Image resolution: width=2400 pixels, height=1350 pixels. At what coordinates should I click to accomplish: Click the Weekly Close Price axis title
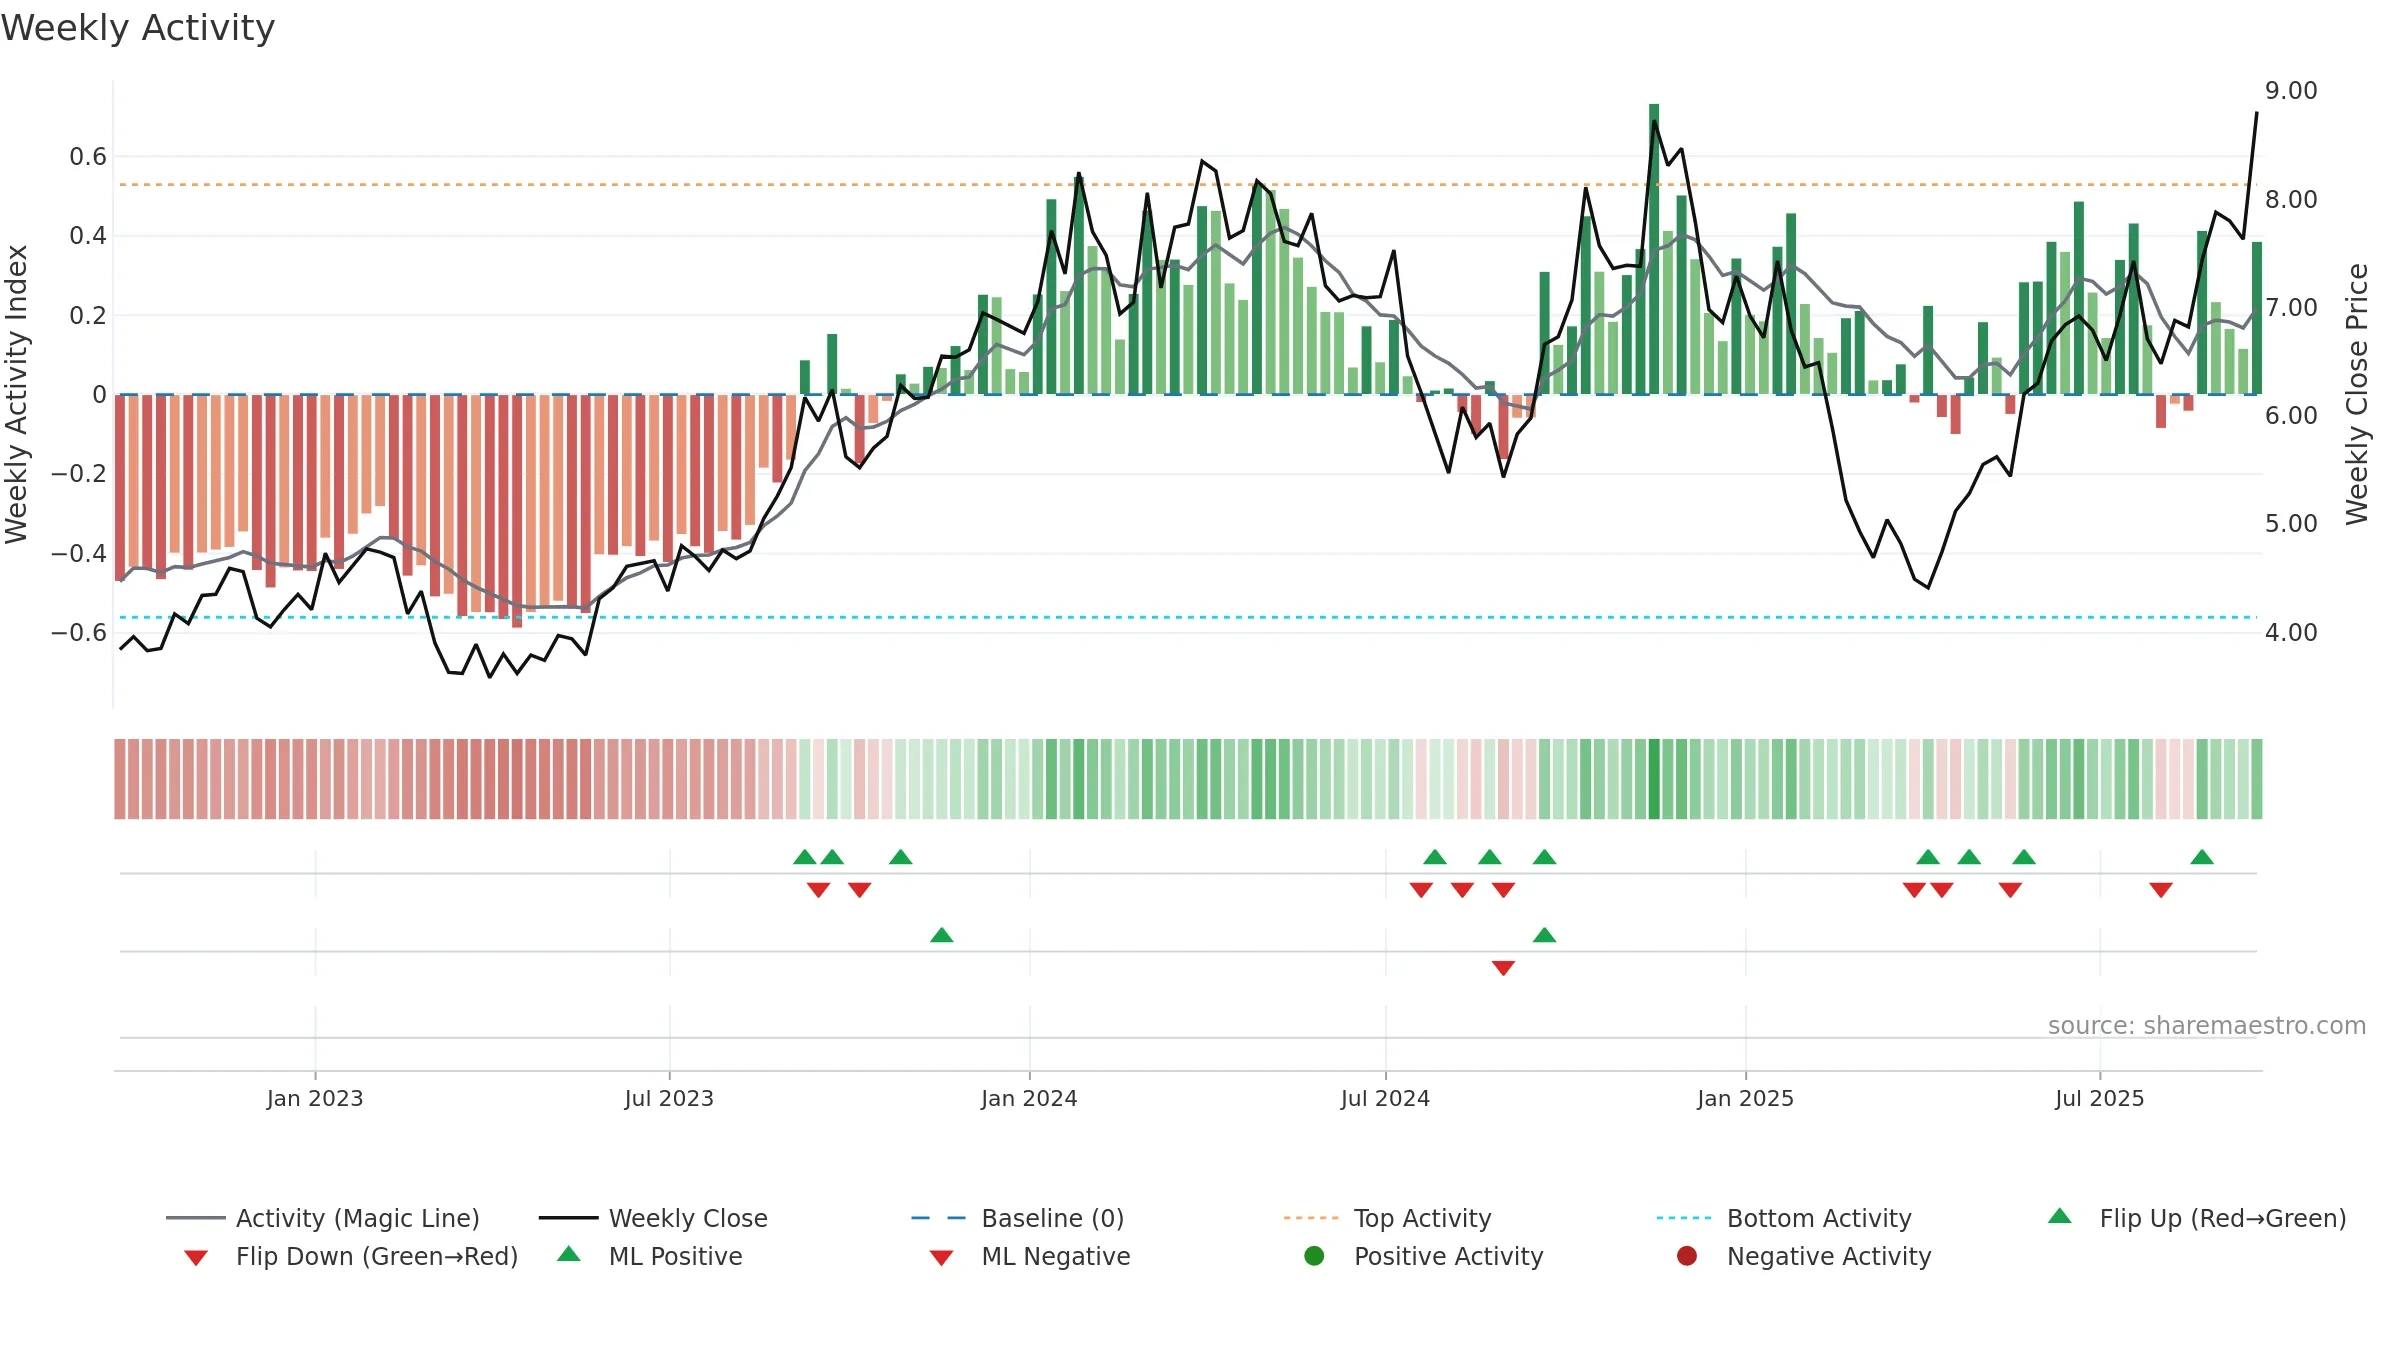pyautogui.click(x=2357, y=394)
